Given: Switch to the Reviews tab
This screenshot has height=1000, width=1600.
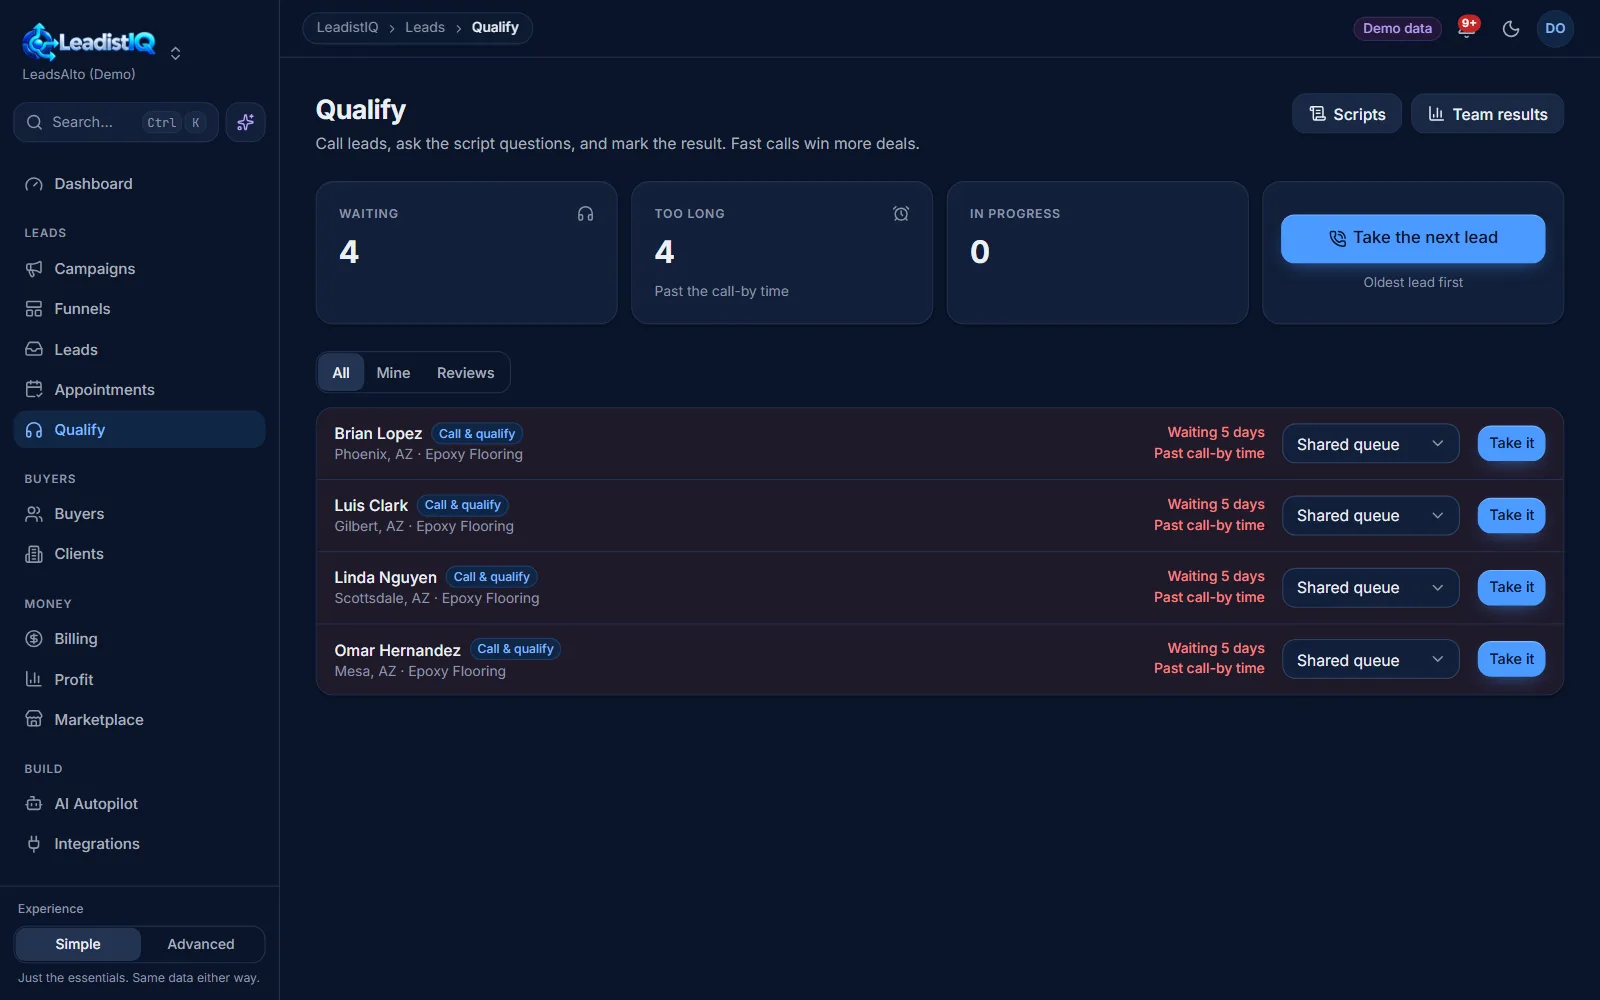Looking at the screenshot, I should pyautogui.click(x=465, y=373).
